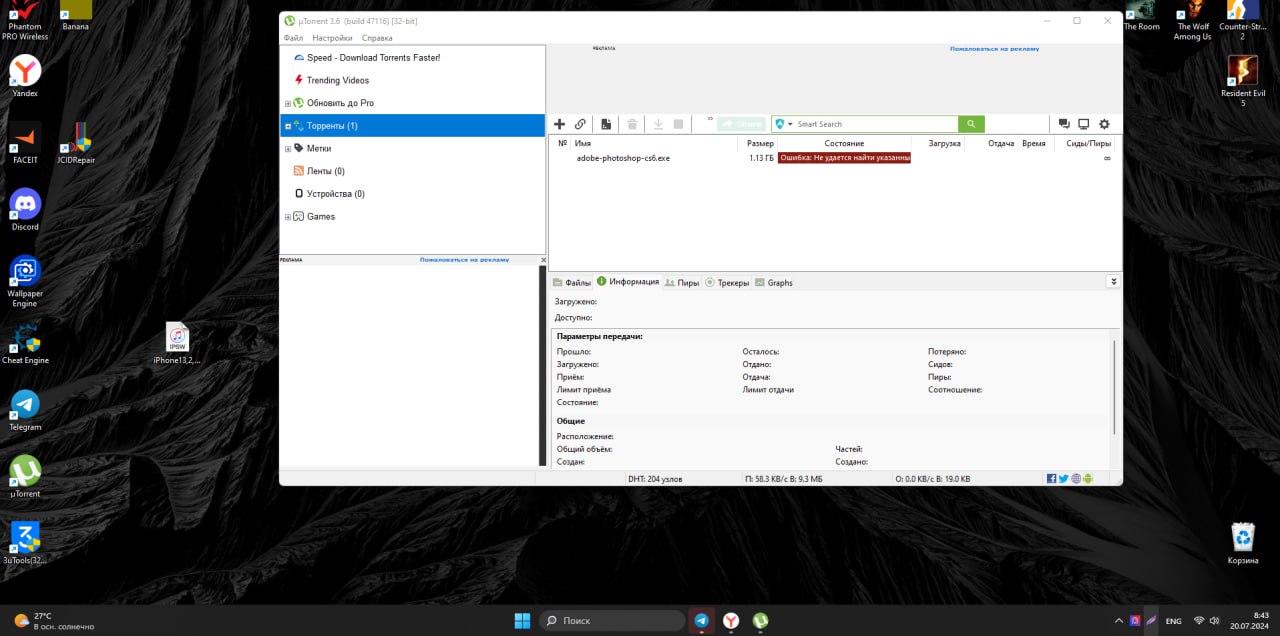Click the Remote monitor icon in toolbar
Image resolution: width=1280 pixels, height=636 pixels.
pos(1083,124)
